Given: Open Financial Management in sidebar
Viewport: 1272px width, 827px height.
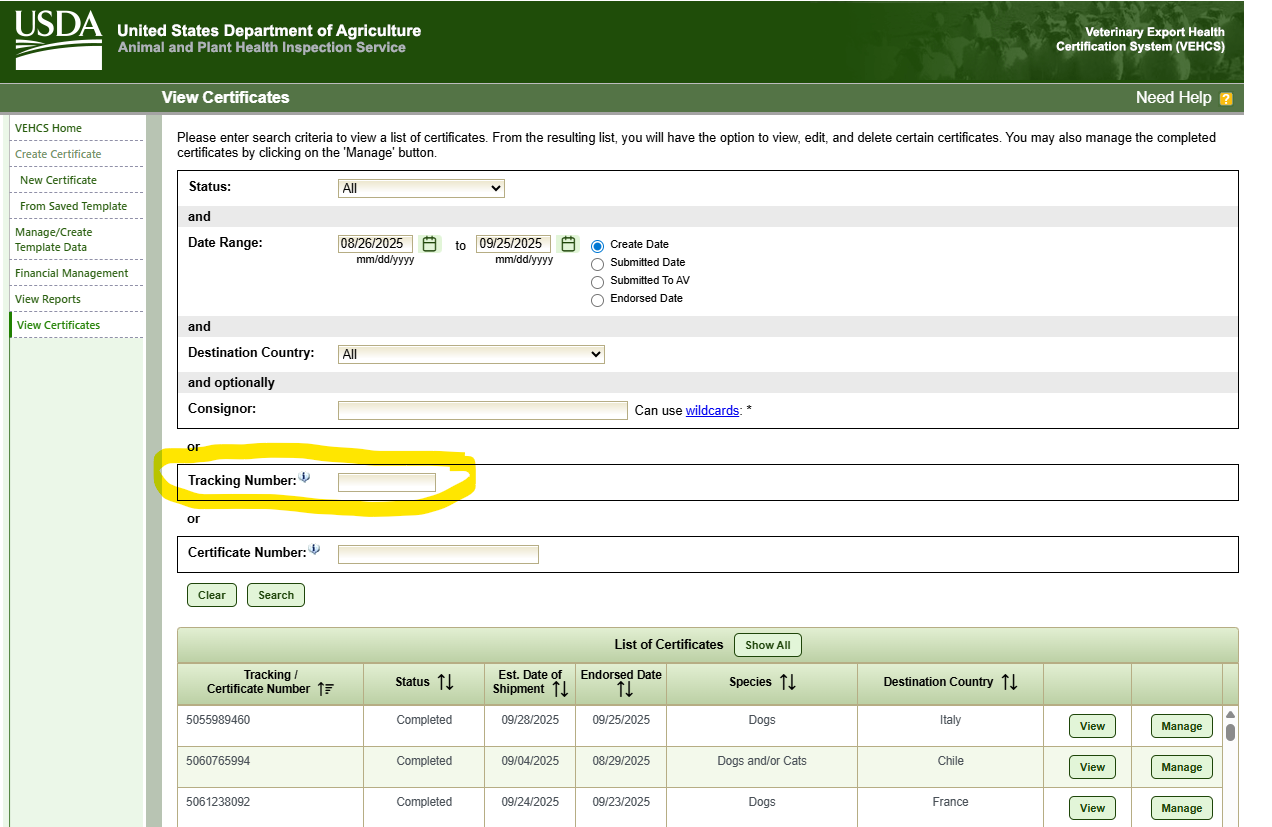Looking at the screenshot, I should (72, 273).
